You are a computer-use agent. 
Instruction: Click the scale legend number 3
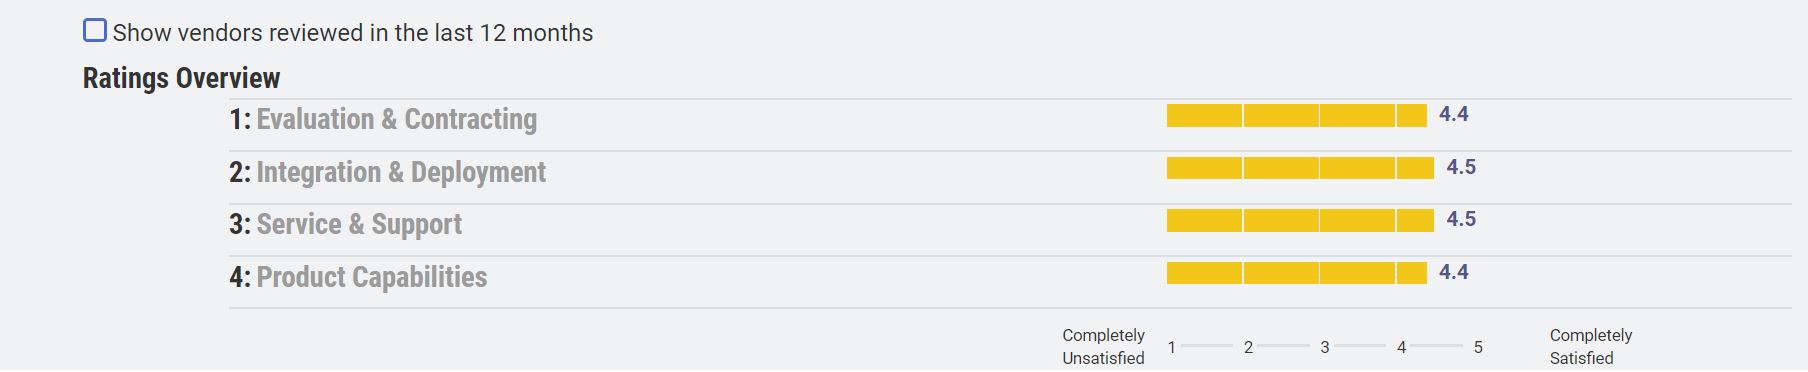1325,347
